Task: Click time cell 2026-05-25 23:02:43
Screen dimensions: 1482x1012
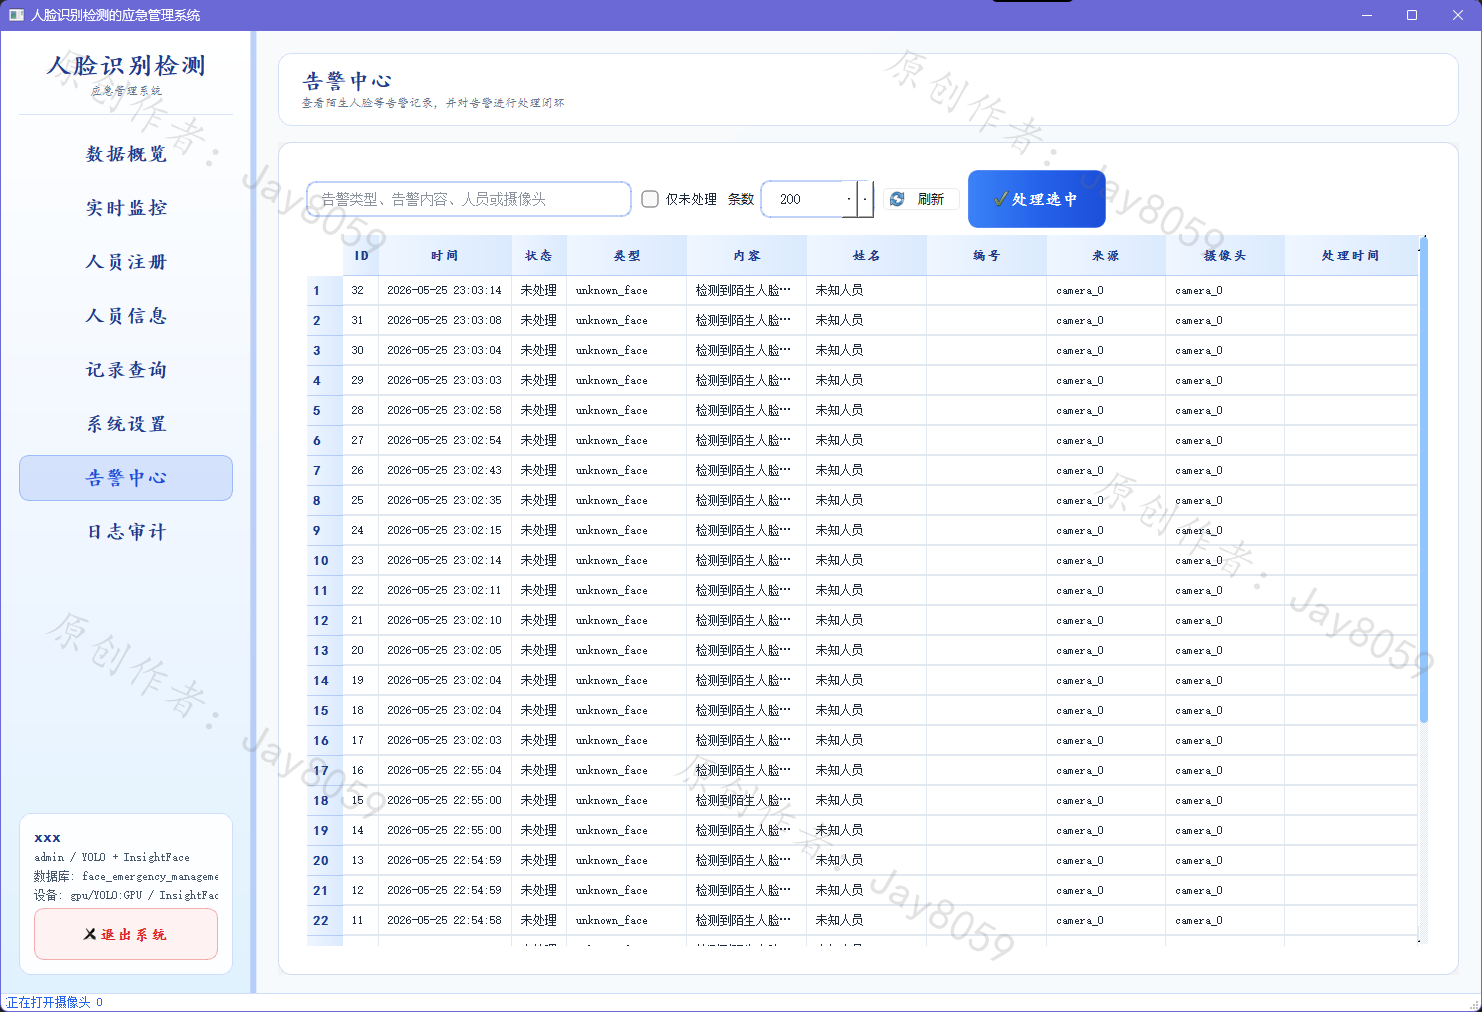Action: tap(445, 471)
